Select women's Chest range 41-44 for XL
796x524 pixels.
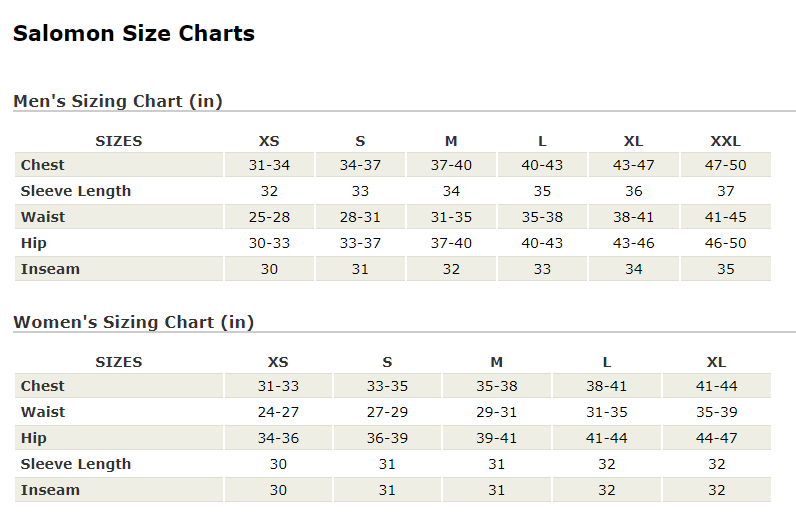click(716, 386)
